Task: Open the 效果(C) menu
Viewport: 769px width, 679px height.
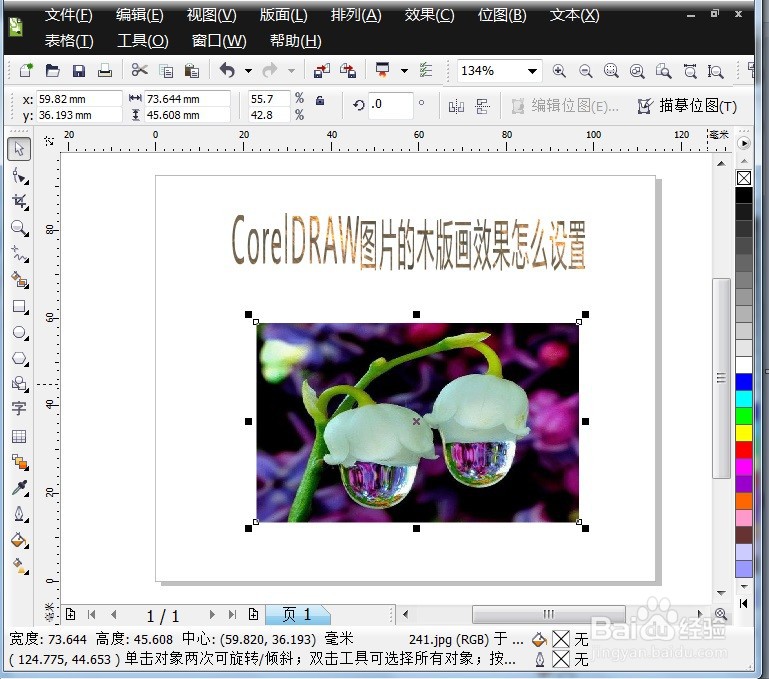Action: point(429,15)
